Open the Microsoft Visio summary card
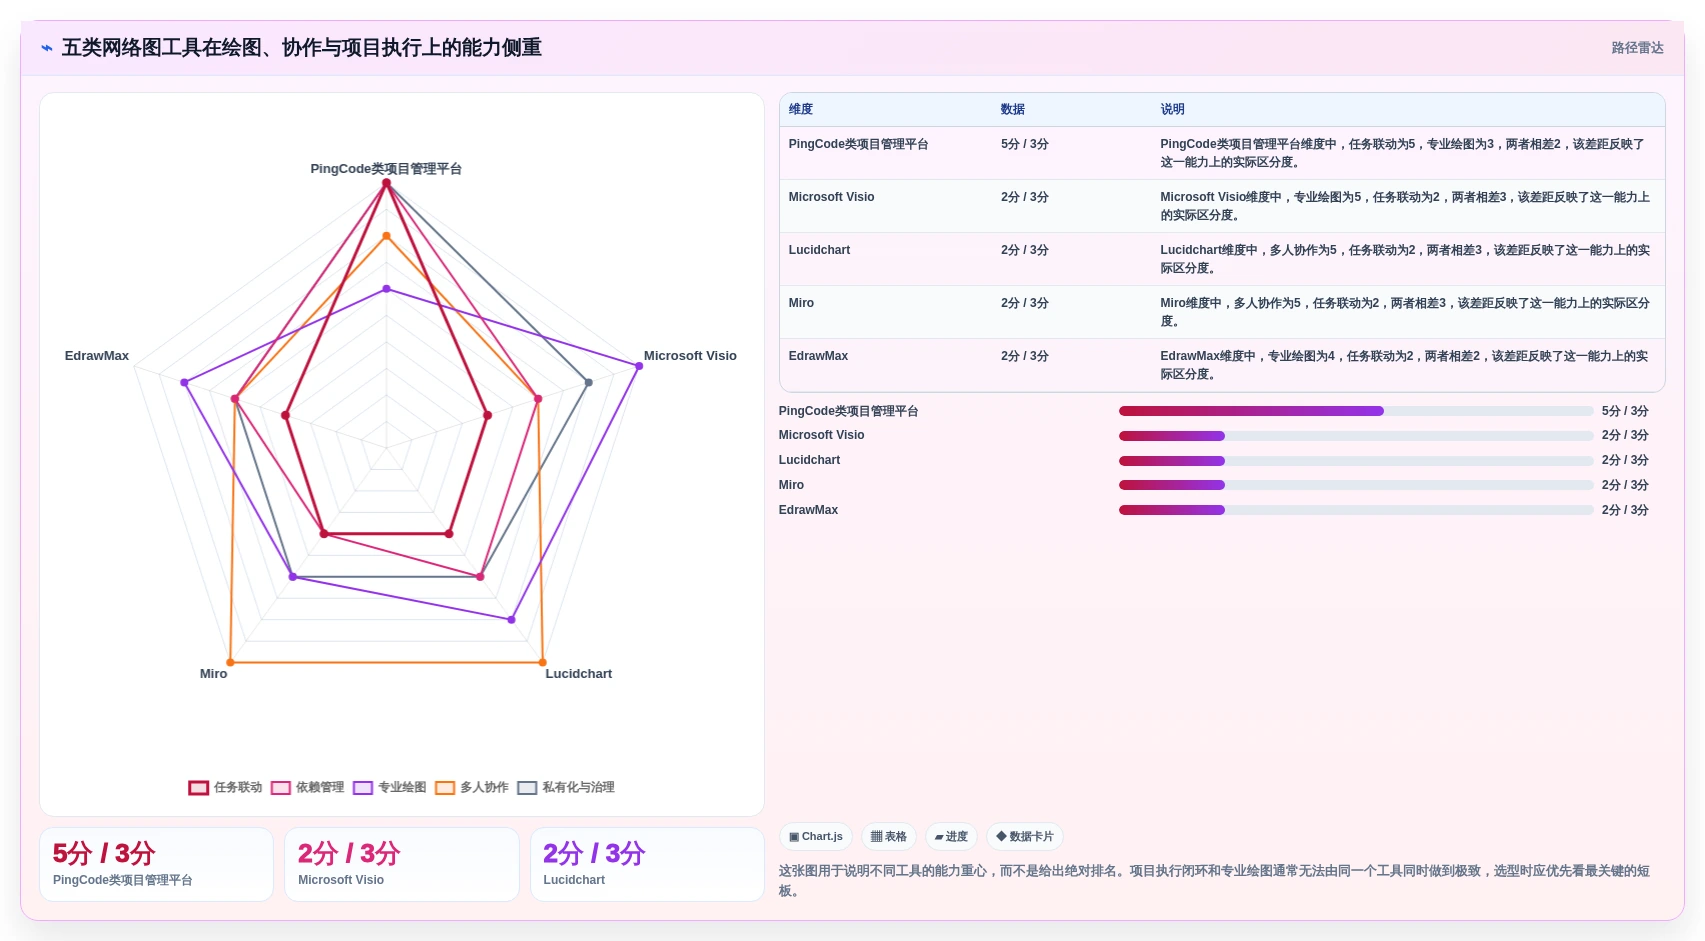1705x941 pixels. click(401, 865)
